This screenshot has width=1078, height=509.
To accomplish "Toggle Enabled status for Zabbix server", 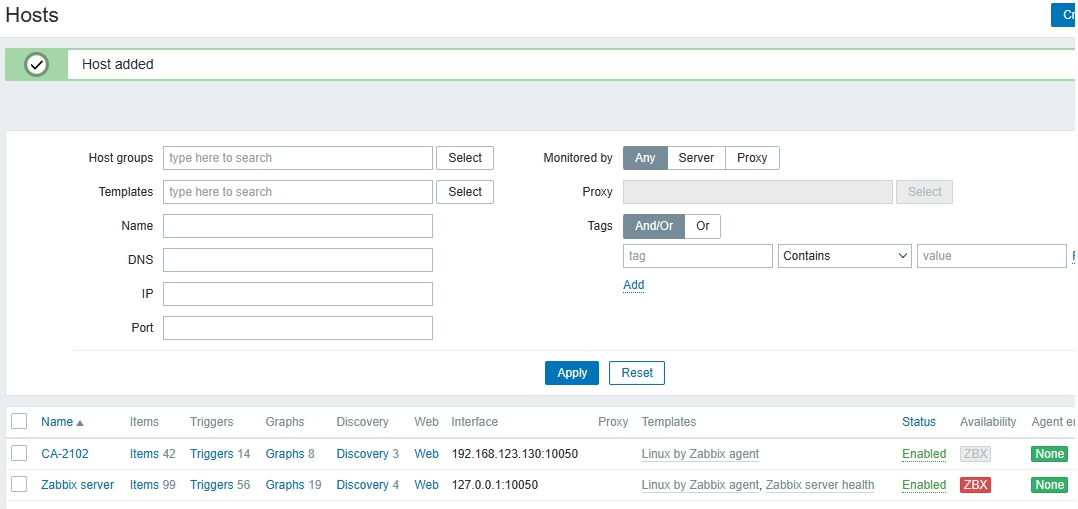I will (923, 485).
